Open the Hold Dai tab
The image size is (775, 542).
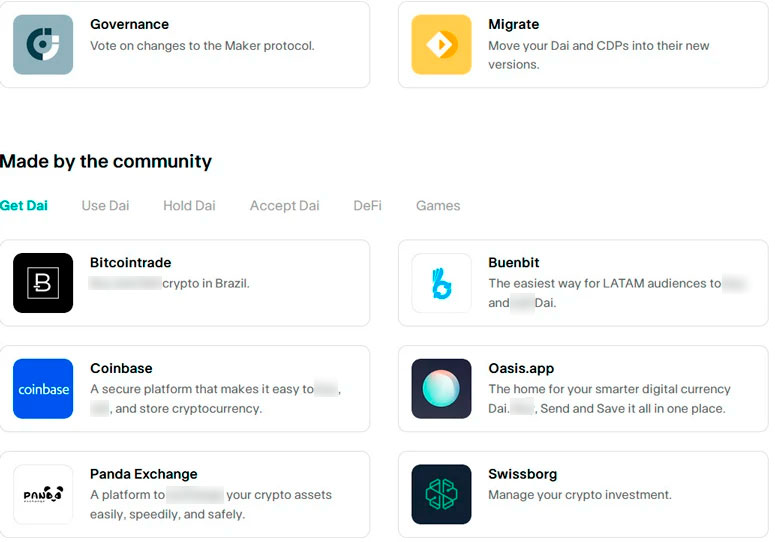[x=189, y=206]
